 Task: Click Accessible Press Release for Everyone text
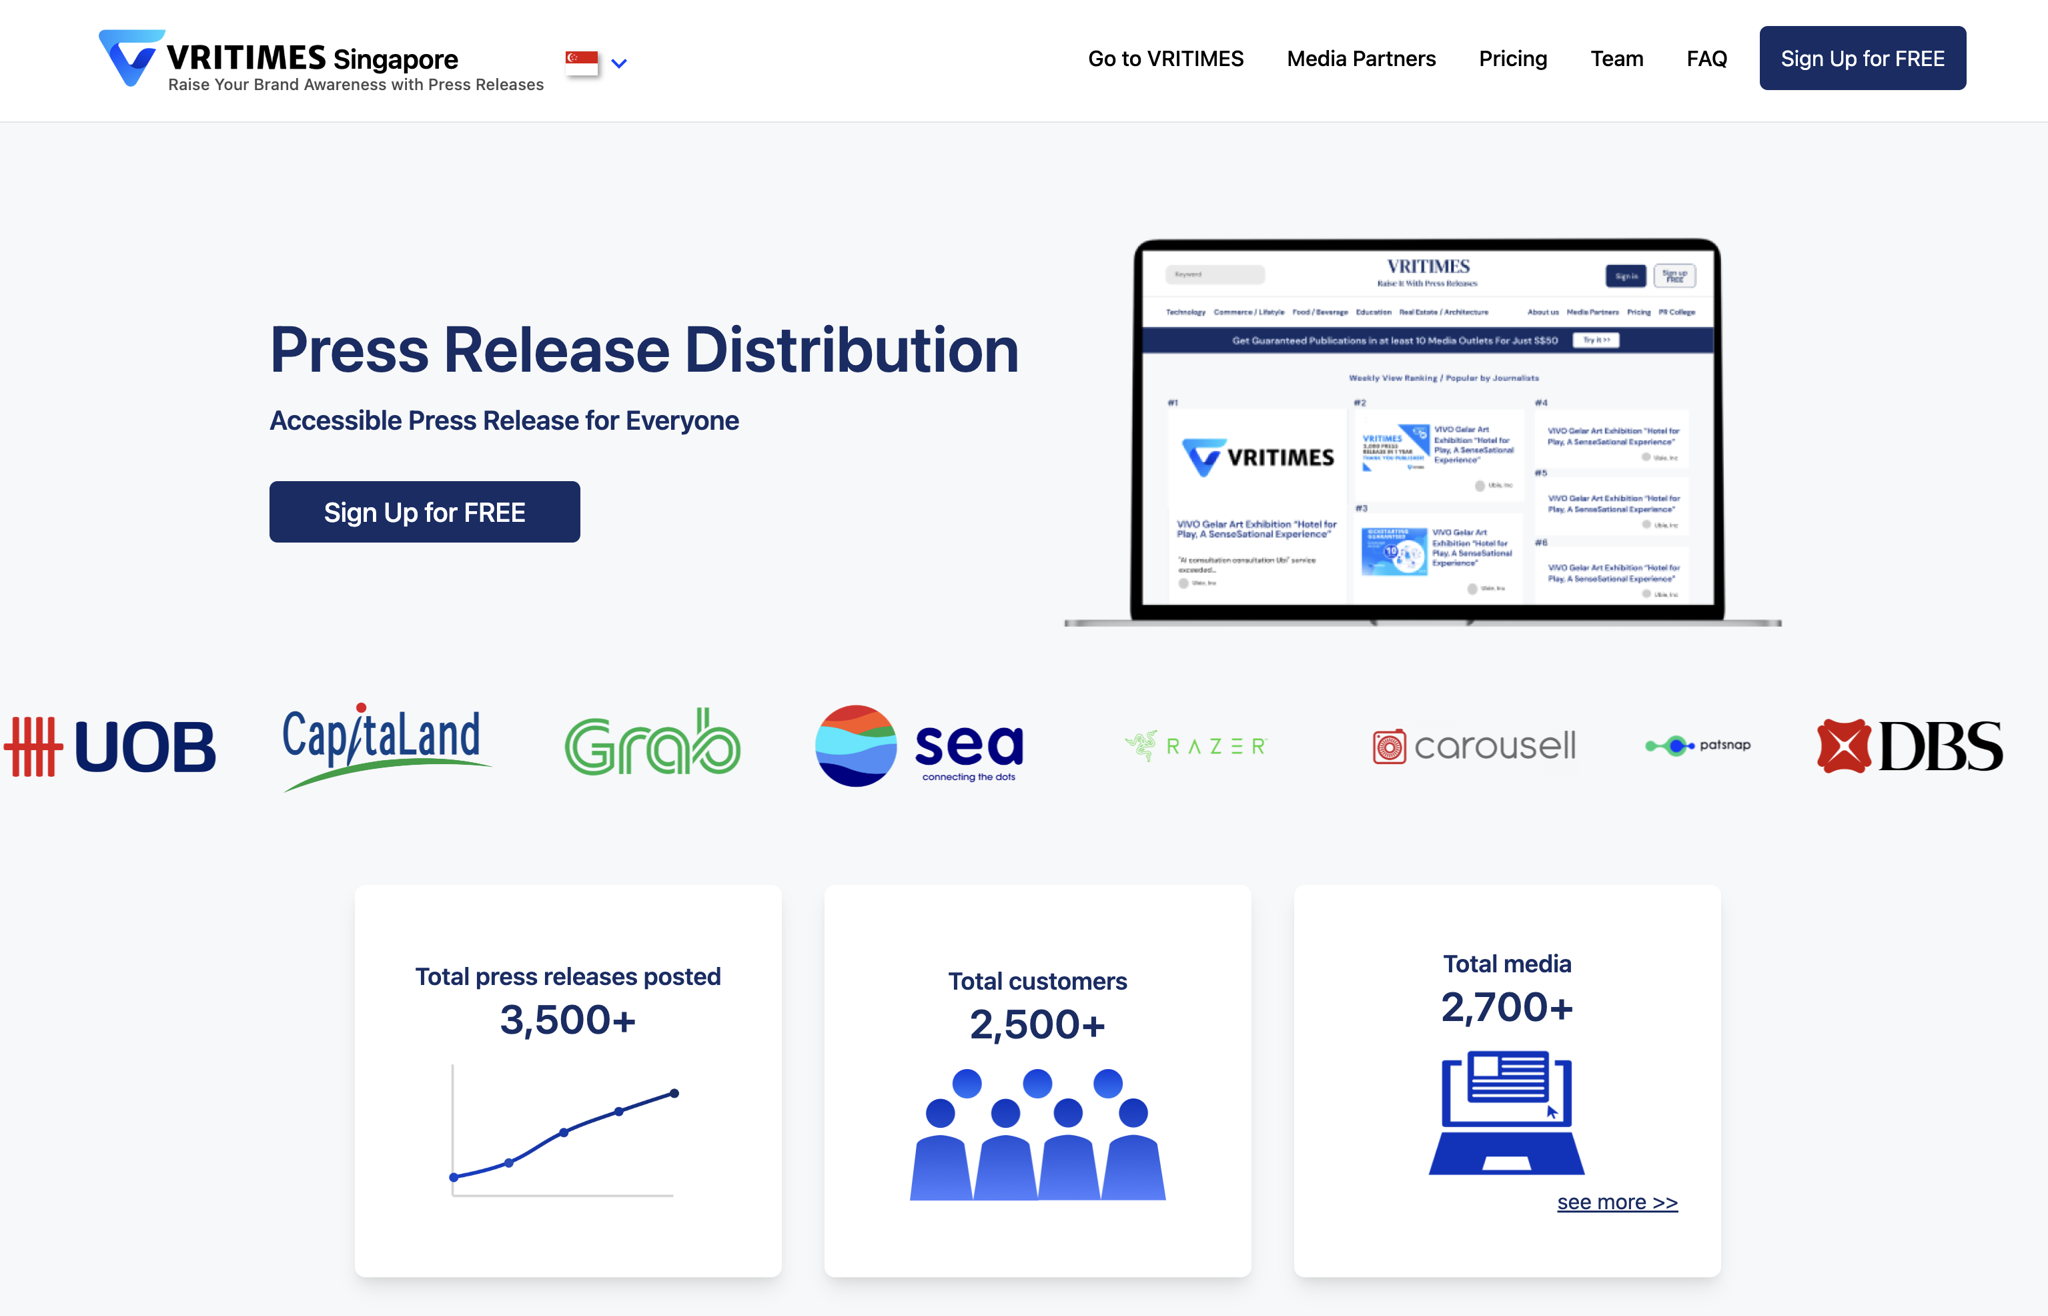[504, 421]
